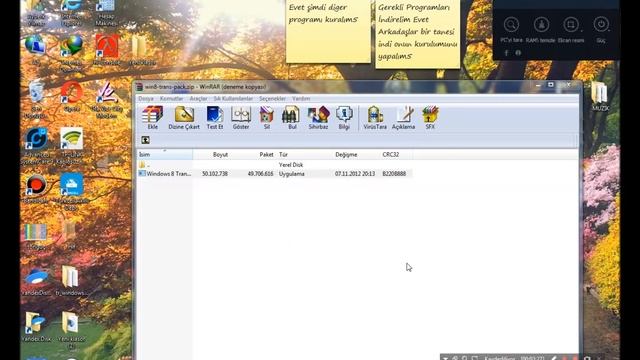Open the Yandex.Disk folder shortcut
Screen dimensions: 640x360
(36, 326)
